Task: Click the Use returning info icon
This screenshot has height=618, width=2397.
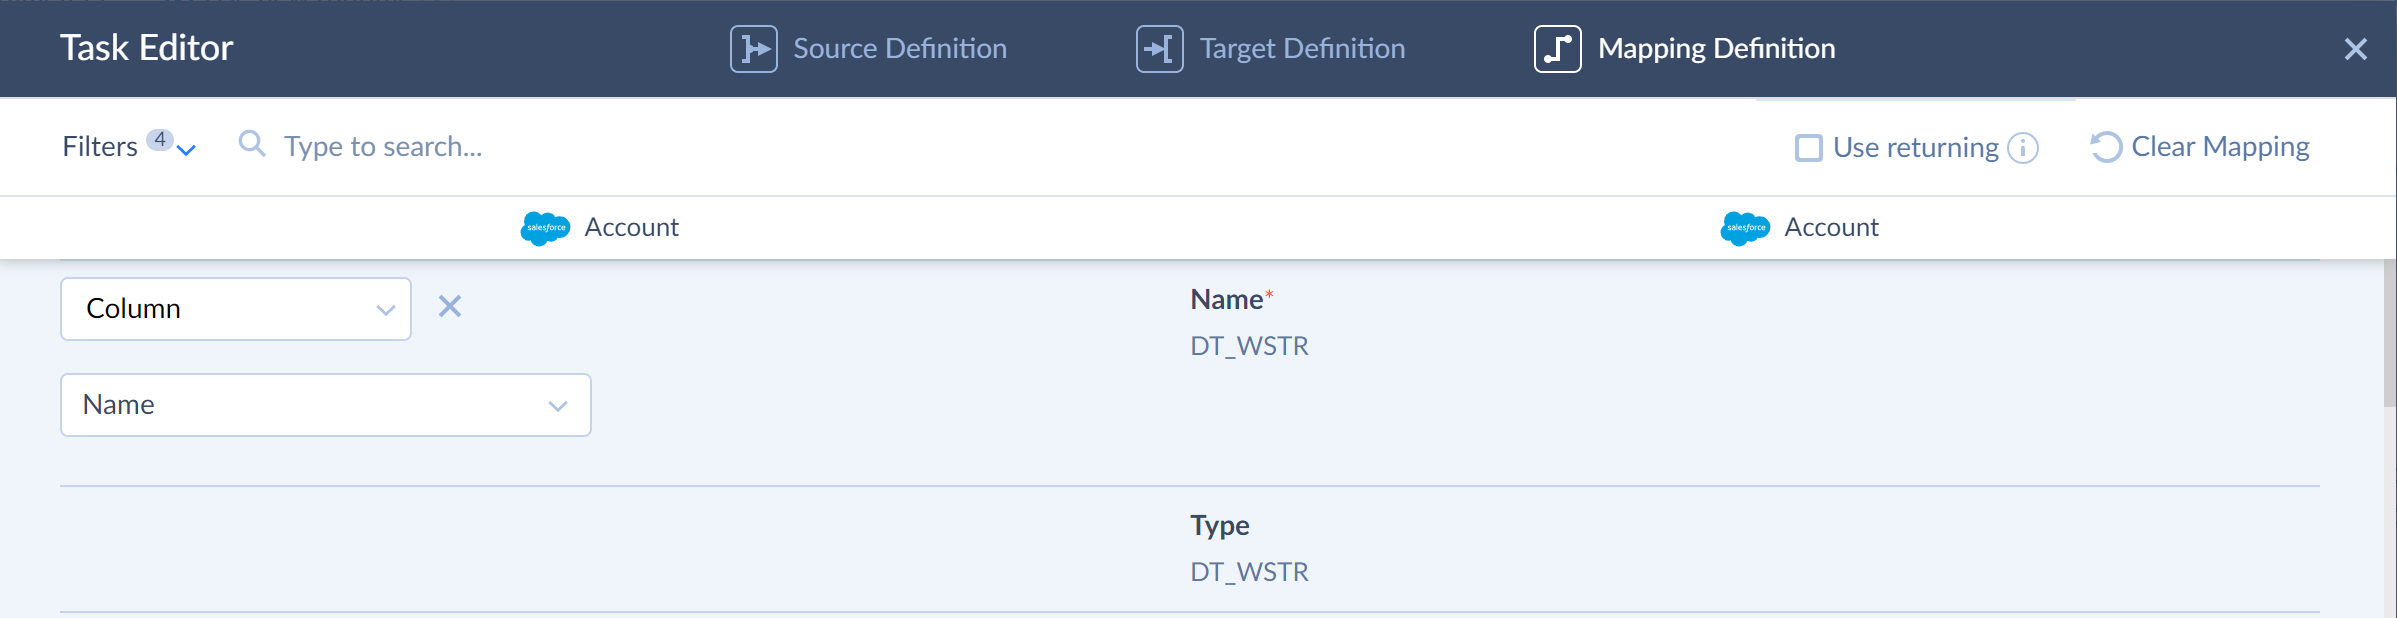Action: [2023, 148]
